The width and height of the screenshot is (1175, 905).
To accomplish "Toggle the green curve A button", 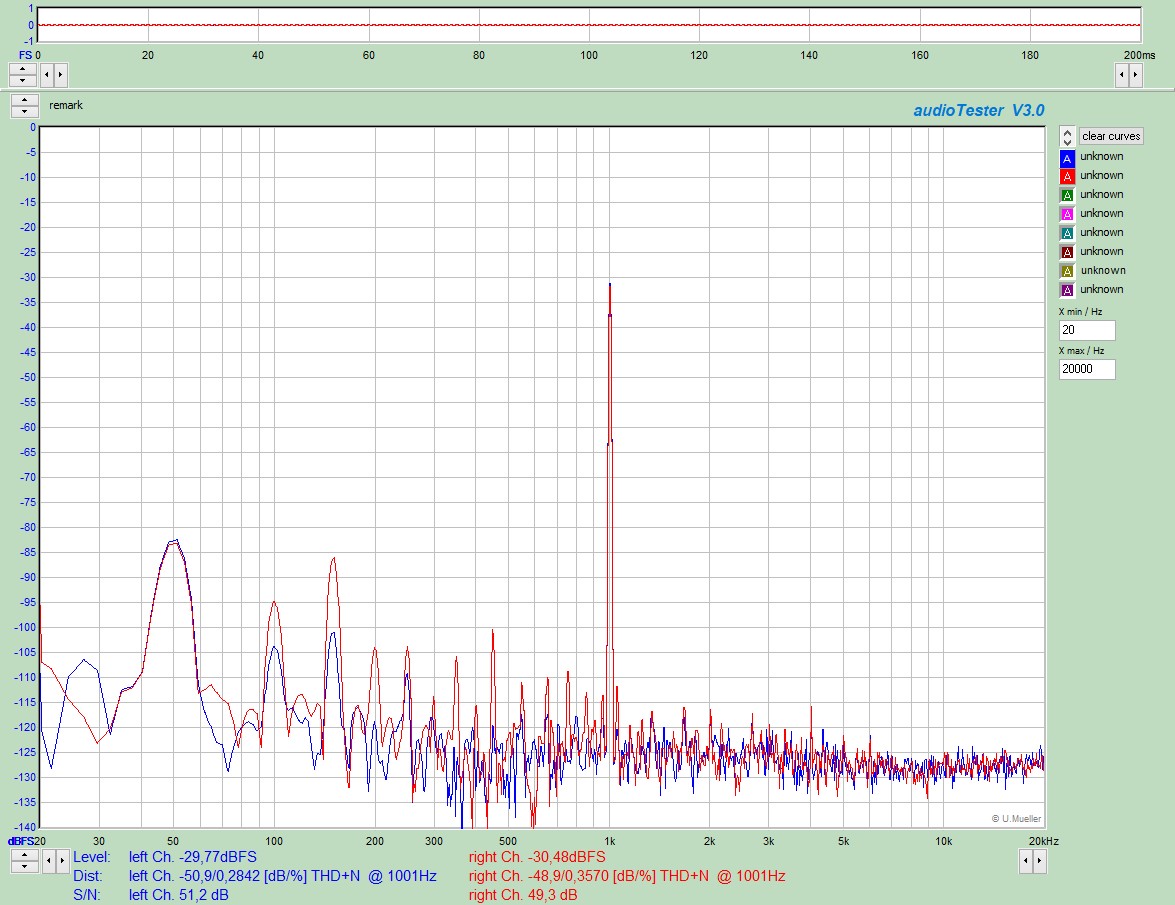I will click(1067, 196).
